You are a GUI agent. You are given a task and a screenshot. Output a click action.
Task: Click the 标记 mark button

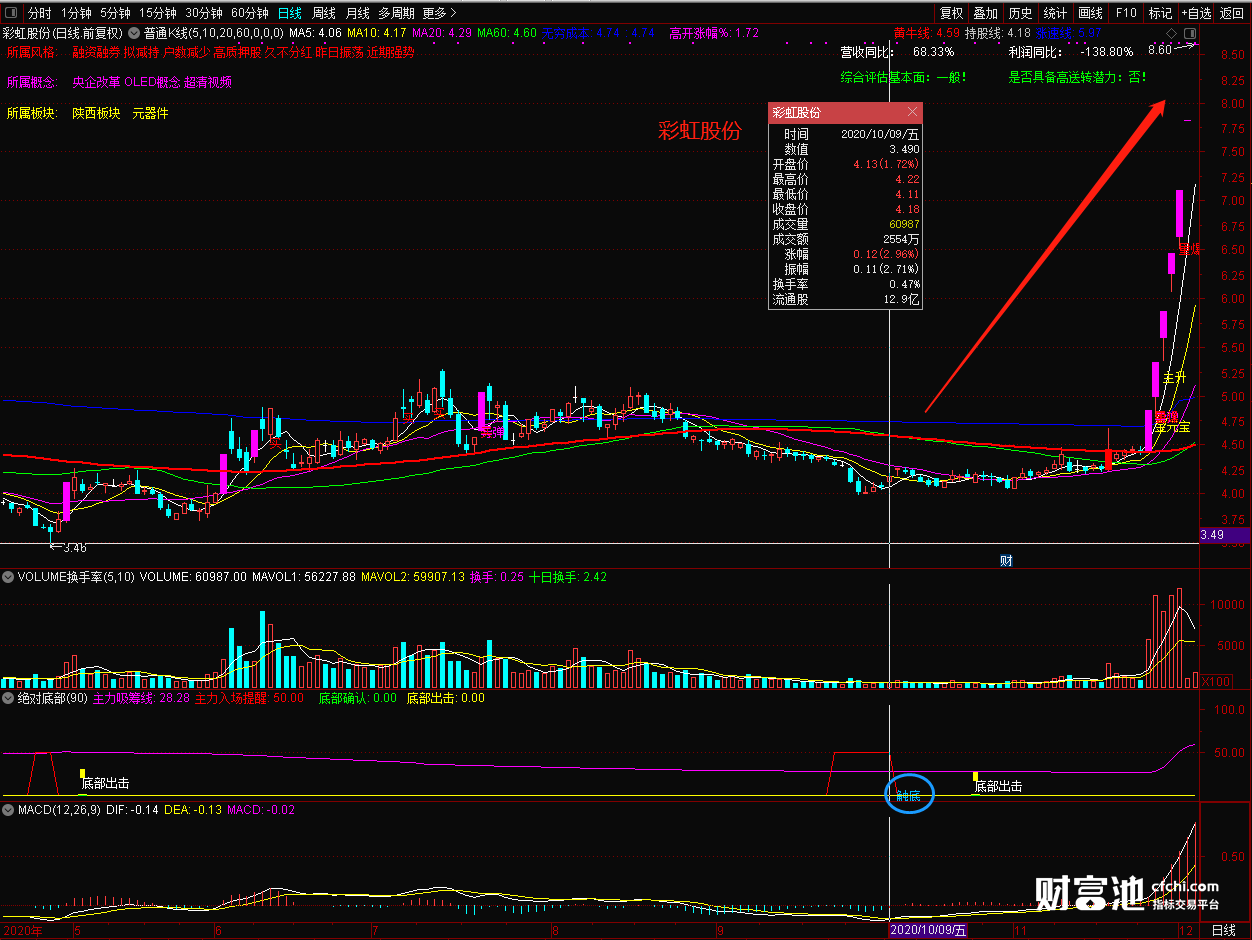(x=1160, y=13)
